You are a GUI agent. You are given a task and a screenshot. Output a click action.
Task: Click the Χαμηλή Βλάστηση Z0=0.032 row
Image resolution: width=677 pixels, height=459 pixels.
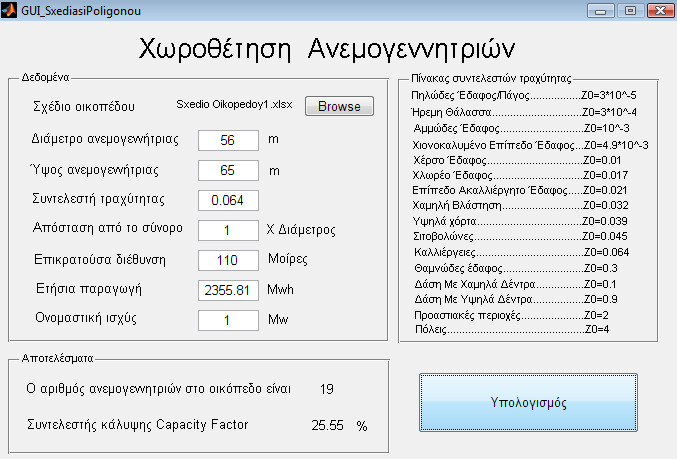(x=520, y=205)
